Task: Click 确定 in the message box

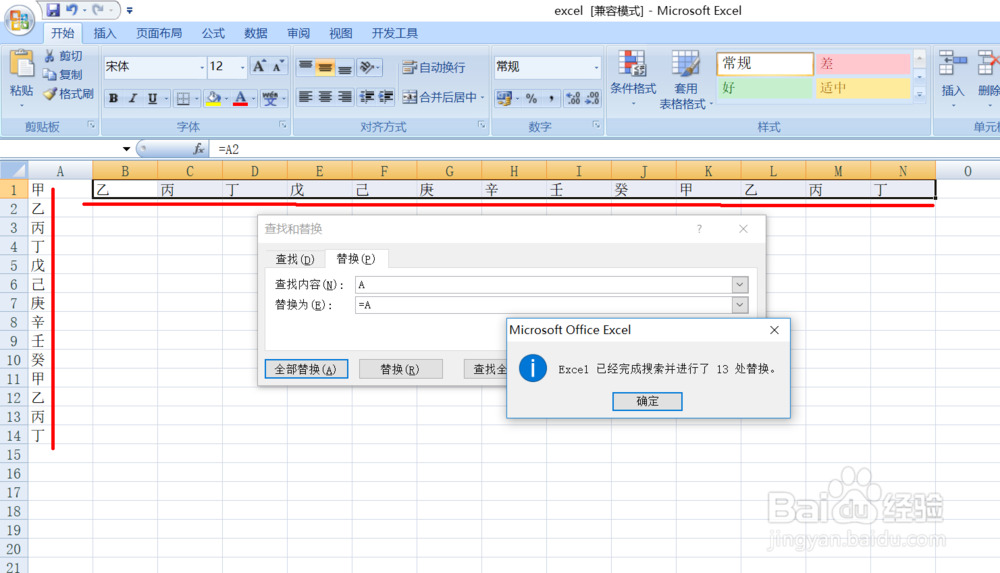Action: [x=647, y=401]
